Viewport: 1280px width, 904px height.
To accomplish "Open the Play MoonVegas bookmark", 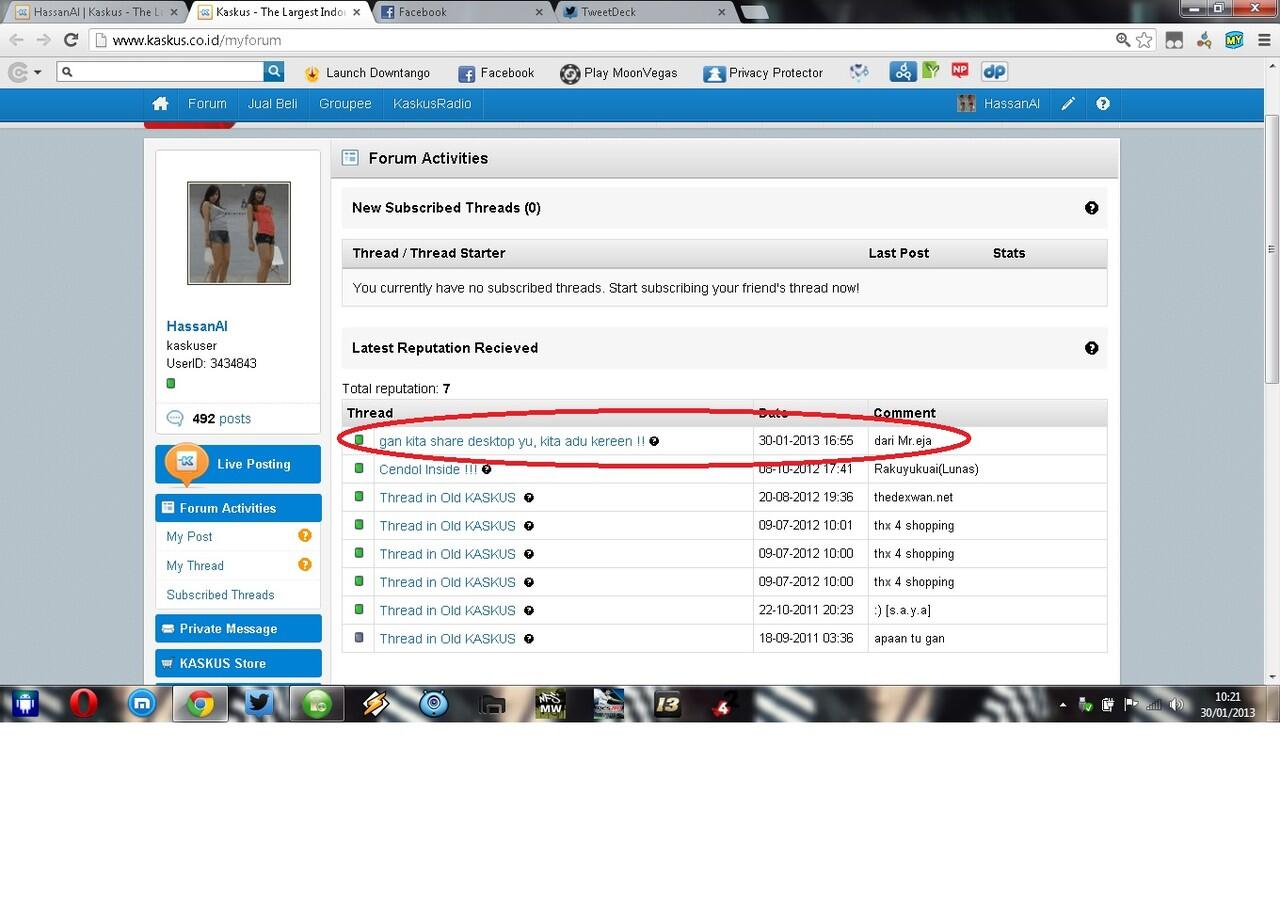I will click(619, 73).
